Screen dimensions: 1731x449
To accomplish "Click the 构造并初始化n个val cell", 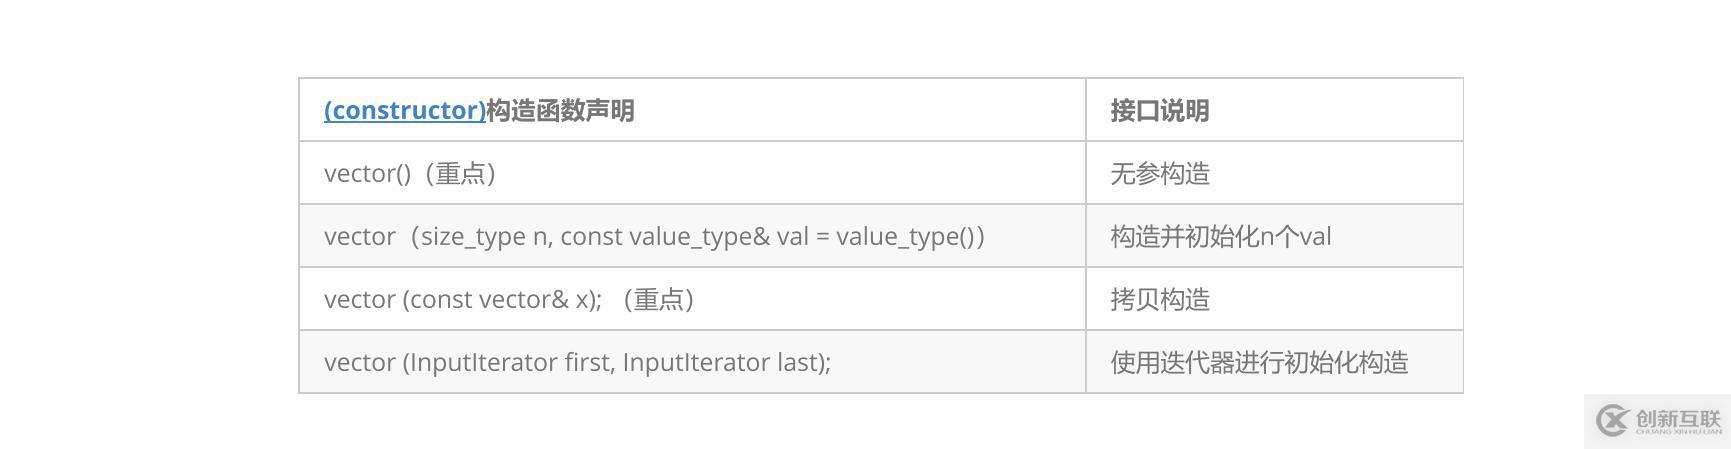I will click(1274, 236).
